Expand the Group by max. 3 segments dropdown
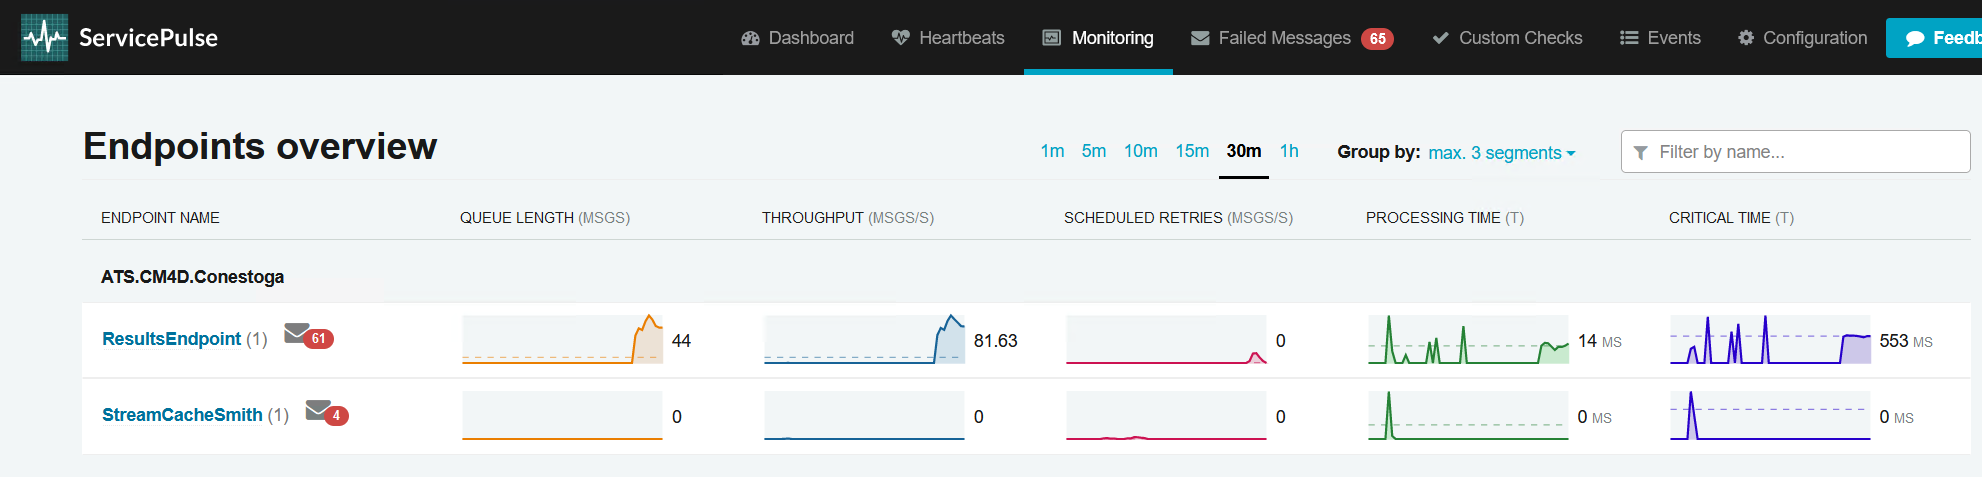The height and width of the screenshot is (477, 1982). [1501, 153]
